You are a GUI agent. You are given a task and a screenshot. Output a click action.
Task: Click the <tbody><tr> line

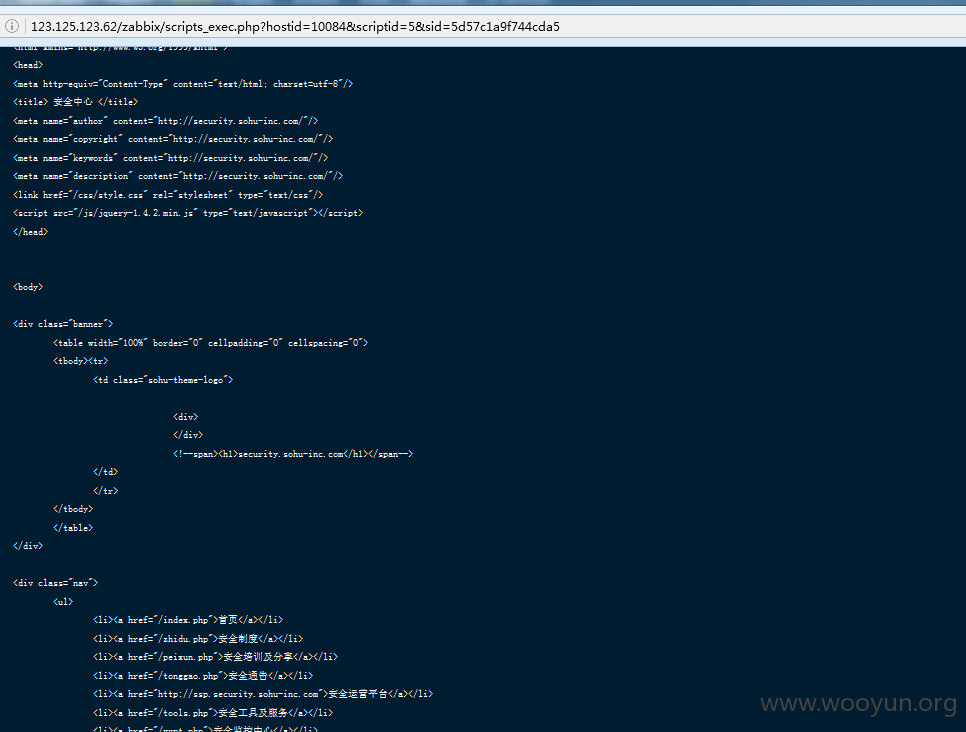81,361
